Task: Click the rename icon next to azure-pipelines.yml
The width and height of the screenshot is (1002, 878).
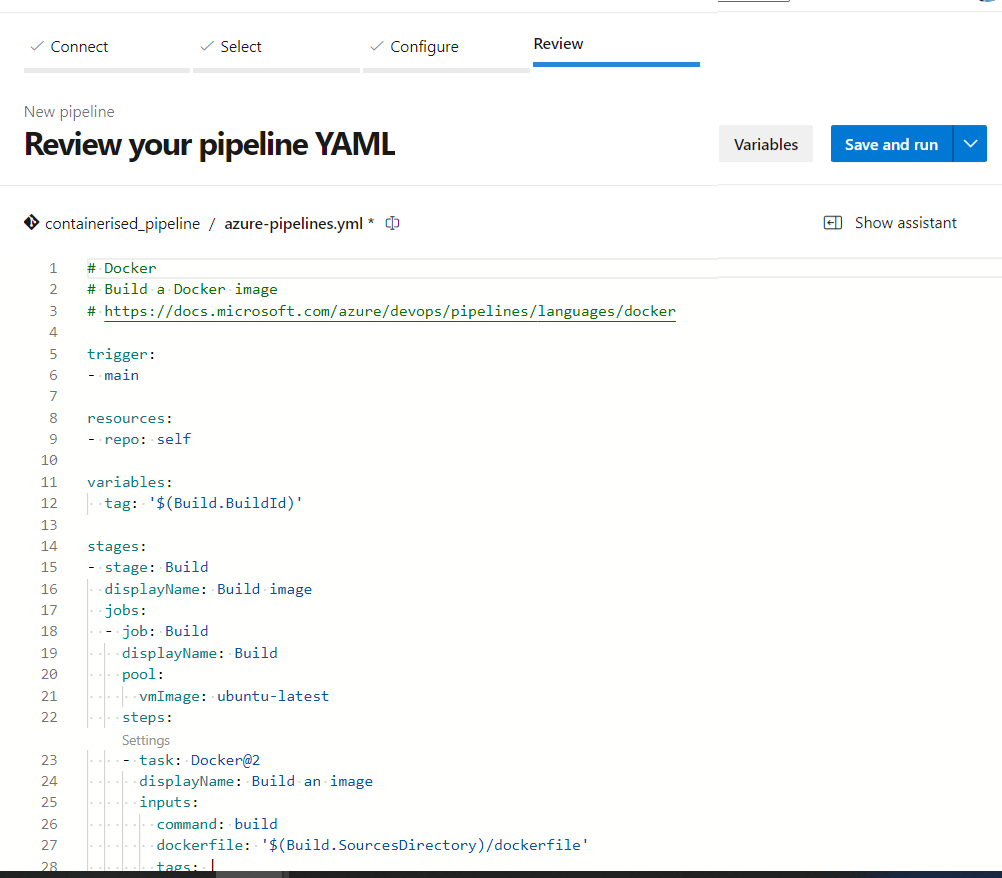Action: 393,223
